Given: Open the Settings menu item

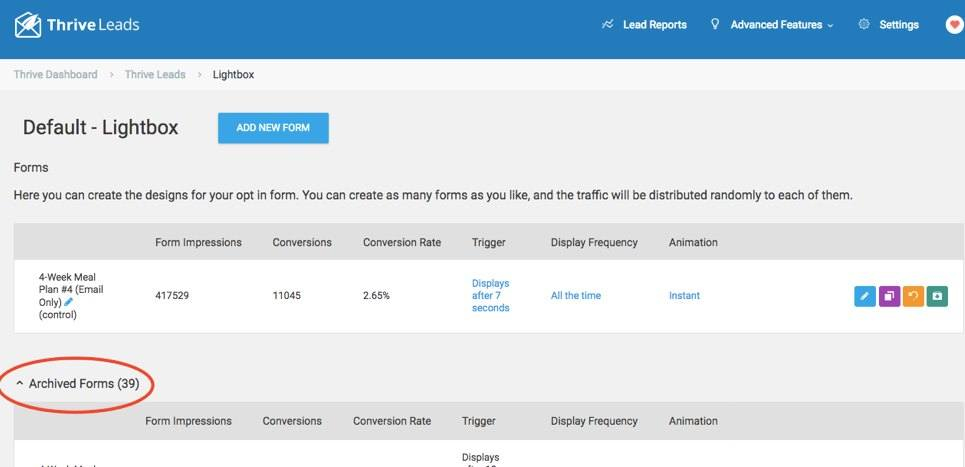Looking at the screenshot, I should coord(899,25).
